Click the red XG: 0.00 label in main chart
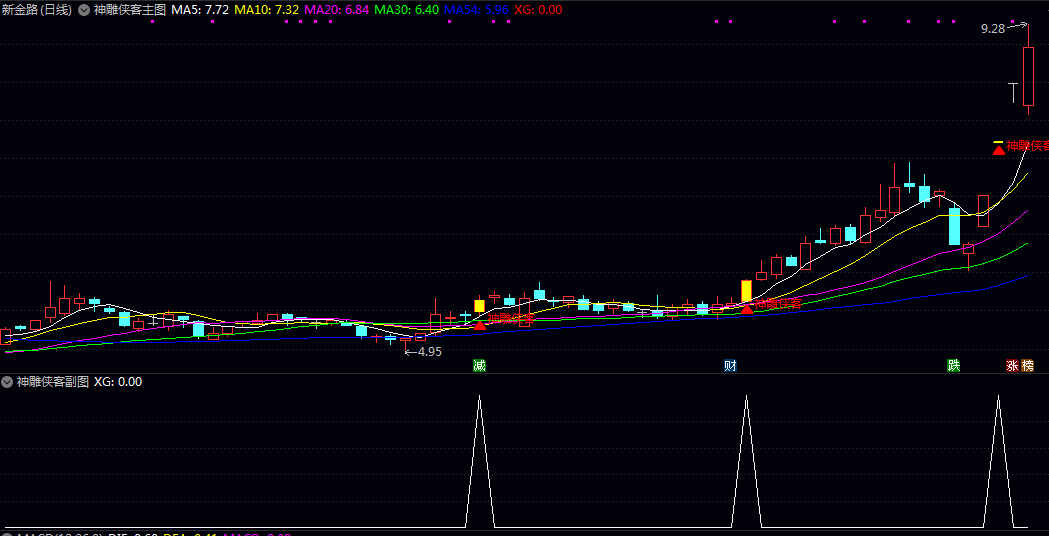The image size is (1049, 536). pyautogui.click(x=538, y=10)
